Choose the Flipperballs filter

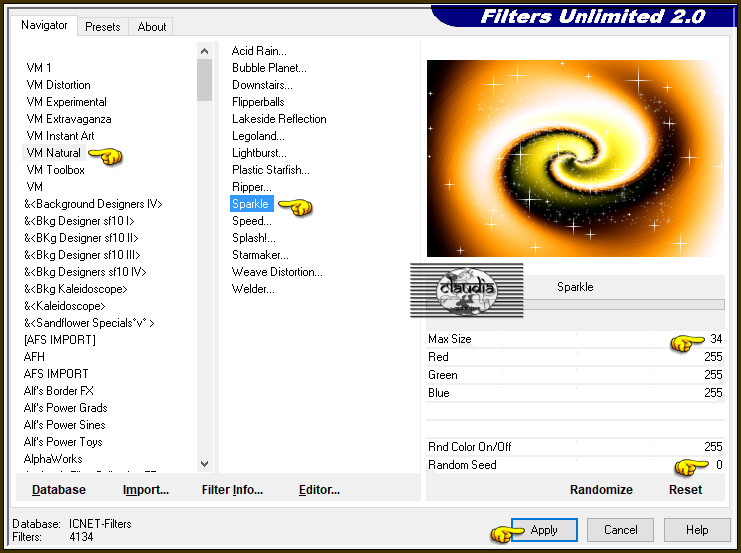[x=258, y=102]
